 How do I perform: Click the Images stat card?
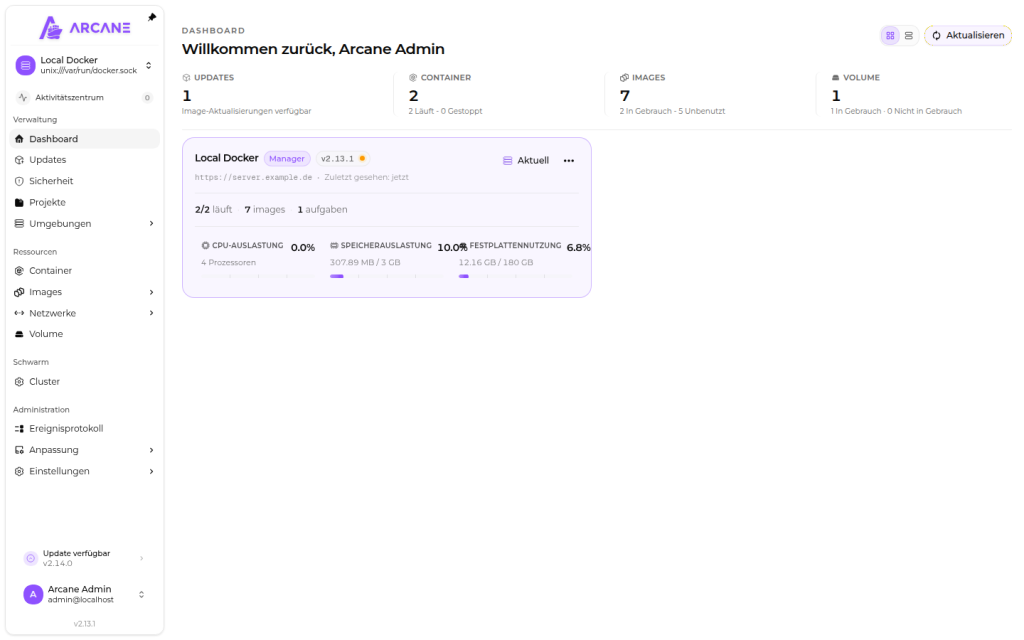click(712, 94)
